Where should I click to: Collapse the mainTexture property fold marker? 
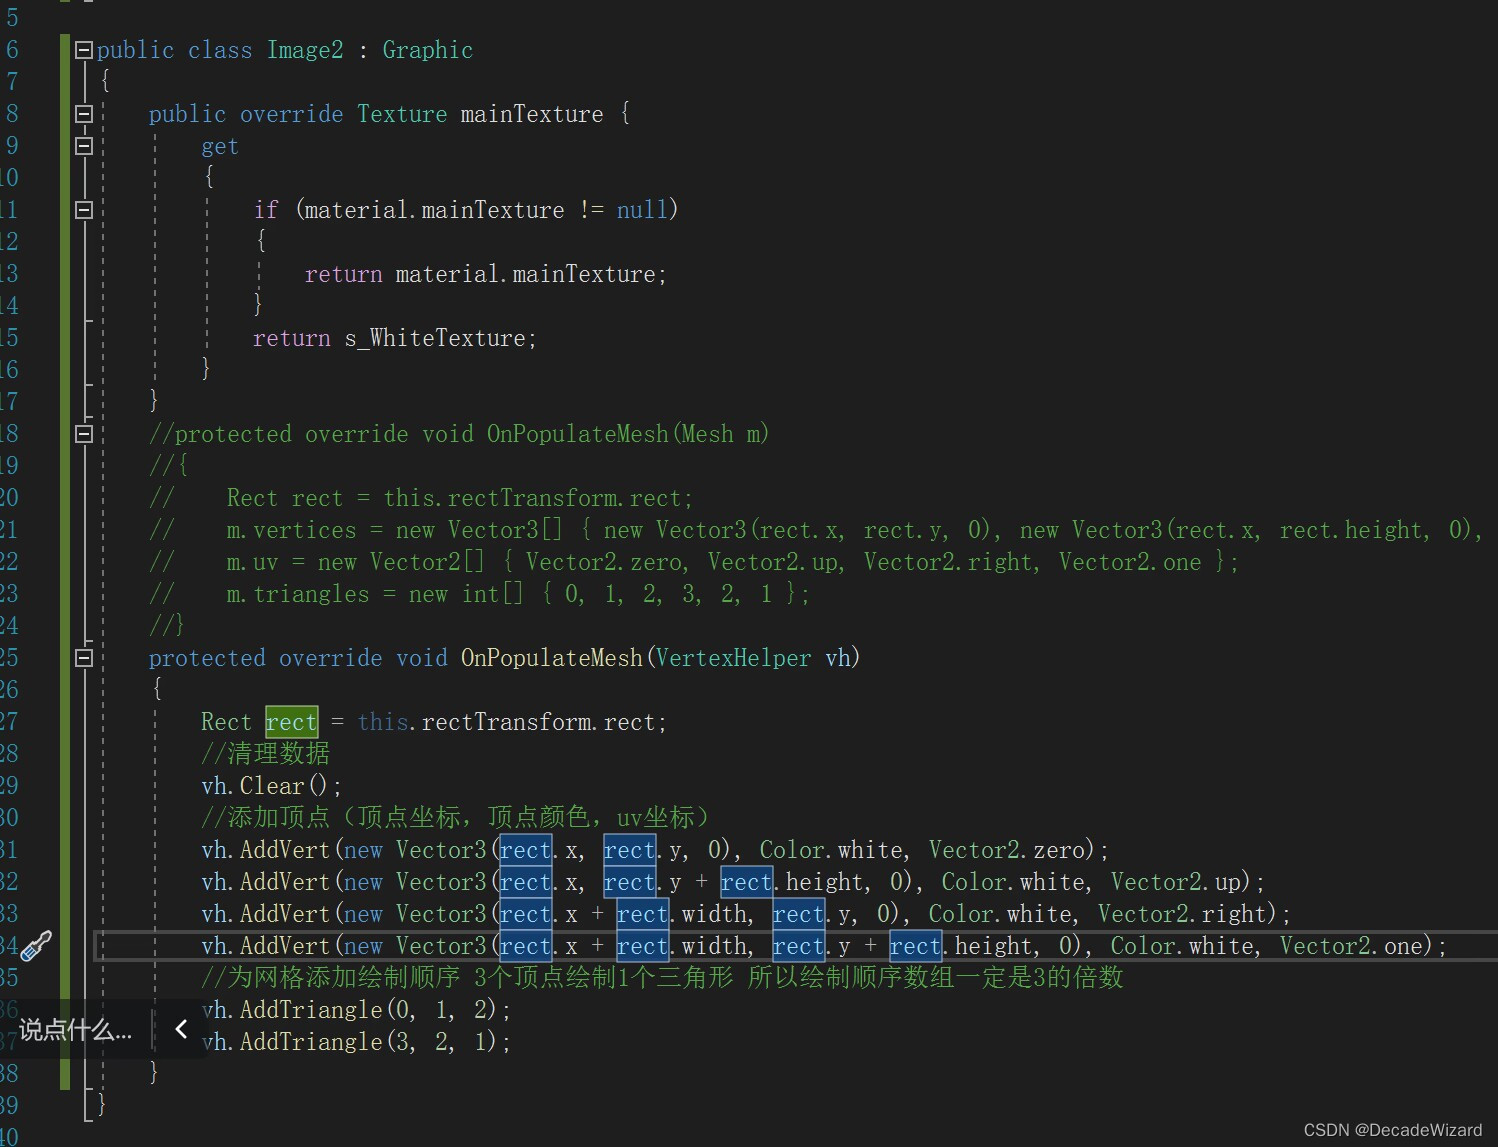(84, 114)
